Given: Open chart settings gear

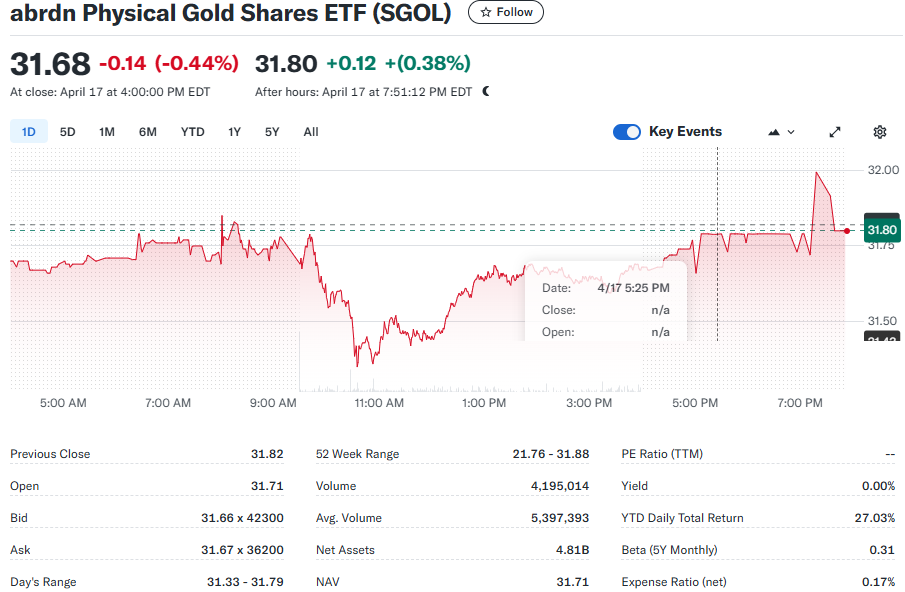Looking at the screenshot, I should pyautogui.click(x=880, y=132).
